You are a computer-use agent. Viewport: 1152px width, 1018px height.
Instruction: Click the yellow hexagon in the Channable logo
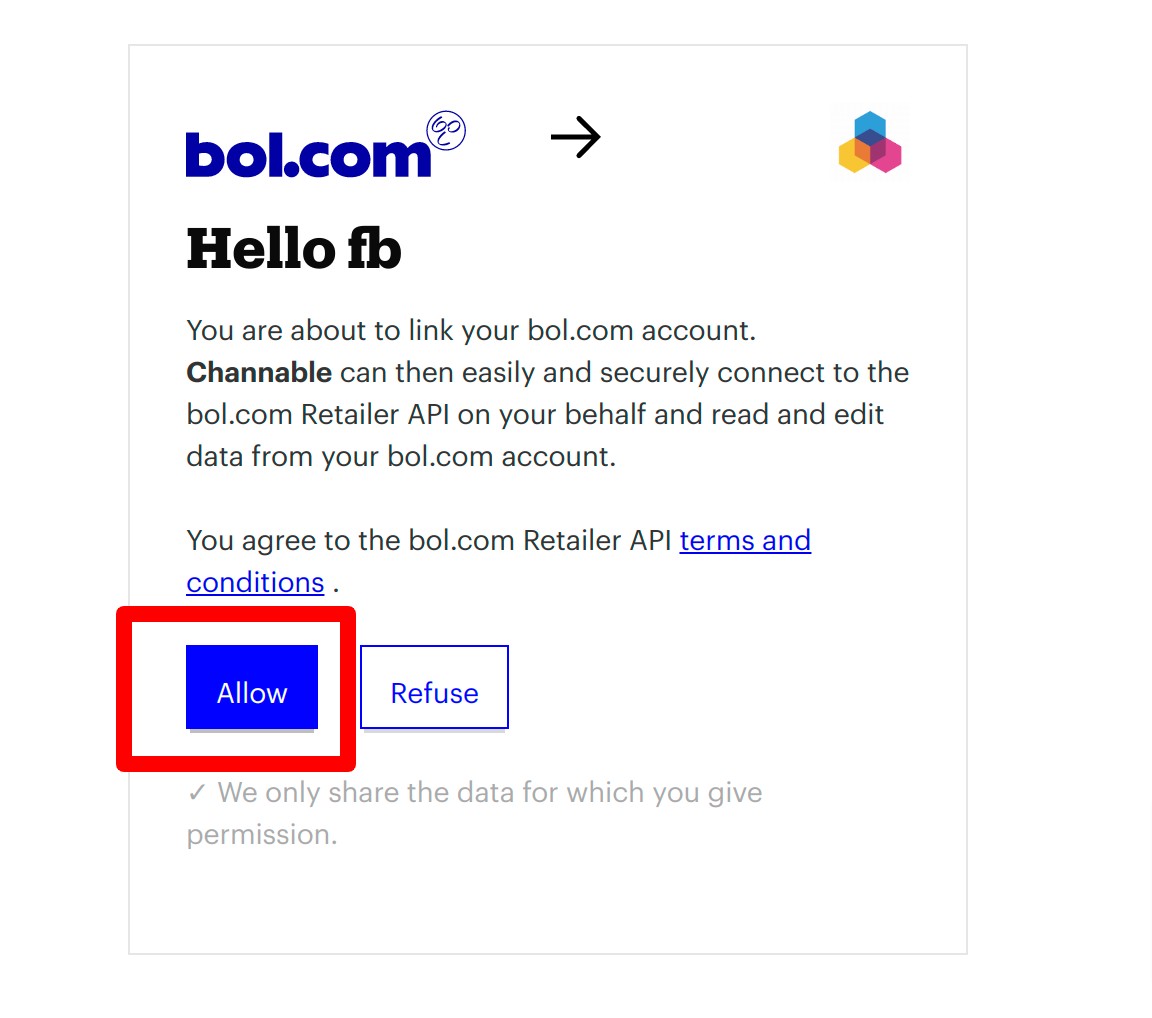click(853, 156)
